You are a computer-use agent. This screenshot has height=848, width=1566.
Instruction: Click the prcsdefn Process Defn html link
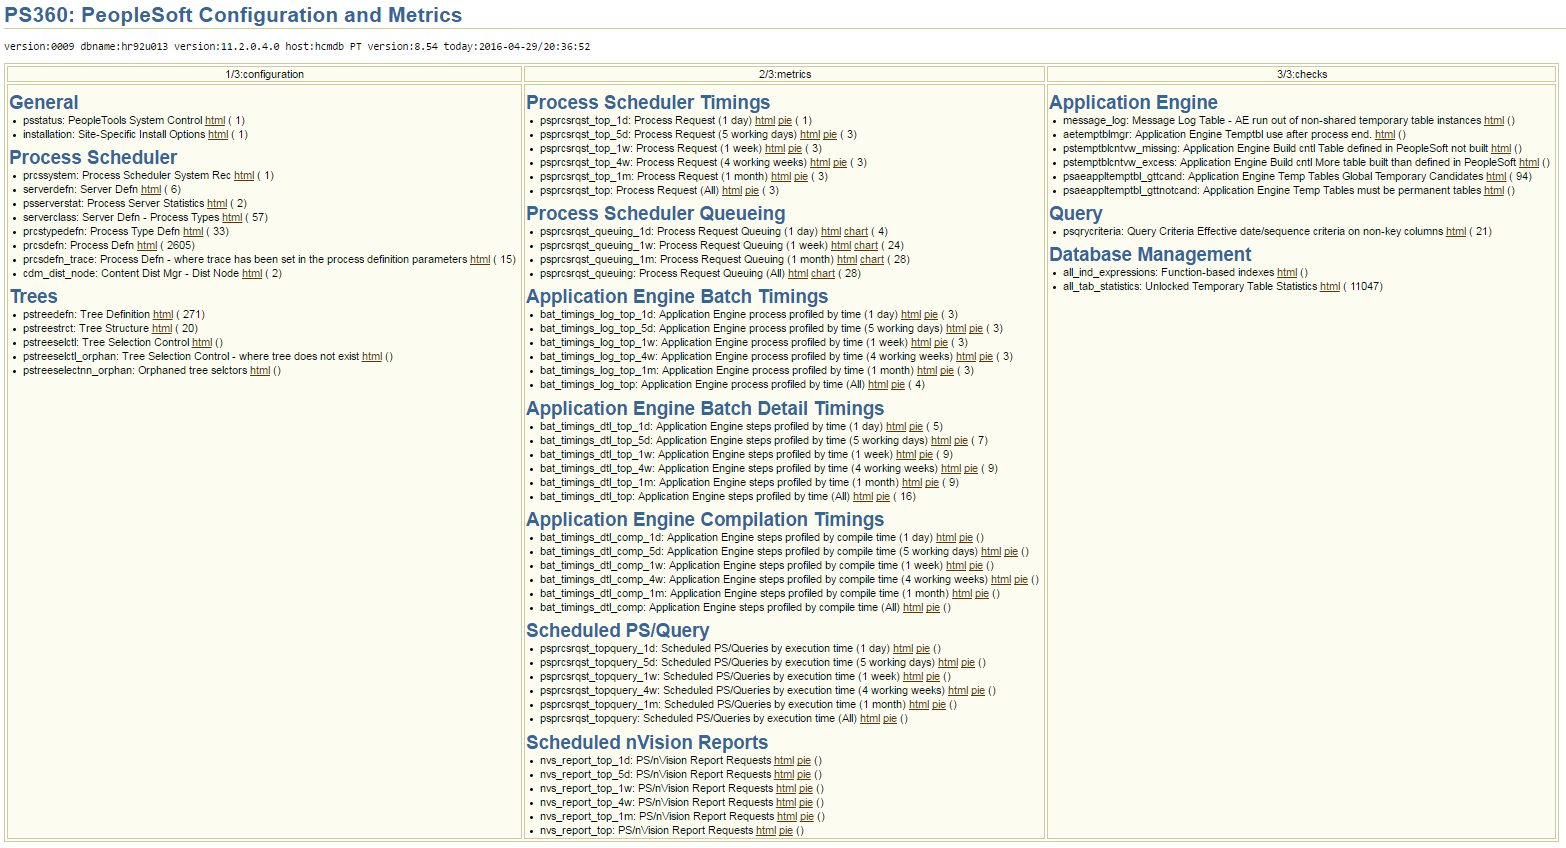147,245
